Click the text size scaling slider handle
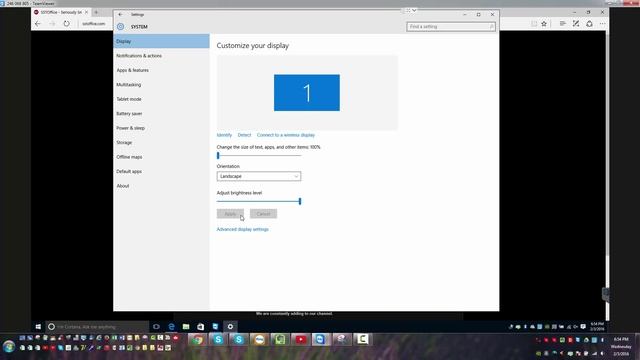 point(218,156)
